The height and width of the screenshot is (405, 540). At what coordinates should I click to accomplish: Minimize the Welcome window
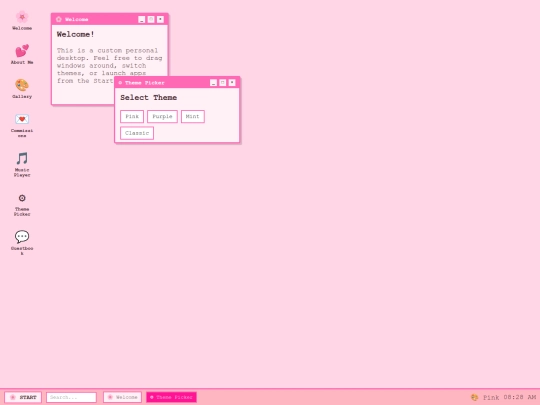[x=142, y=19]
